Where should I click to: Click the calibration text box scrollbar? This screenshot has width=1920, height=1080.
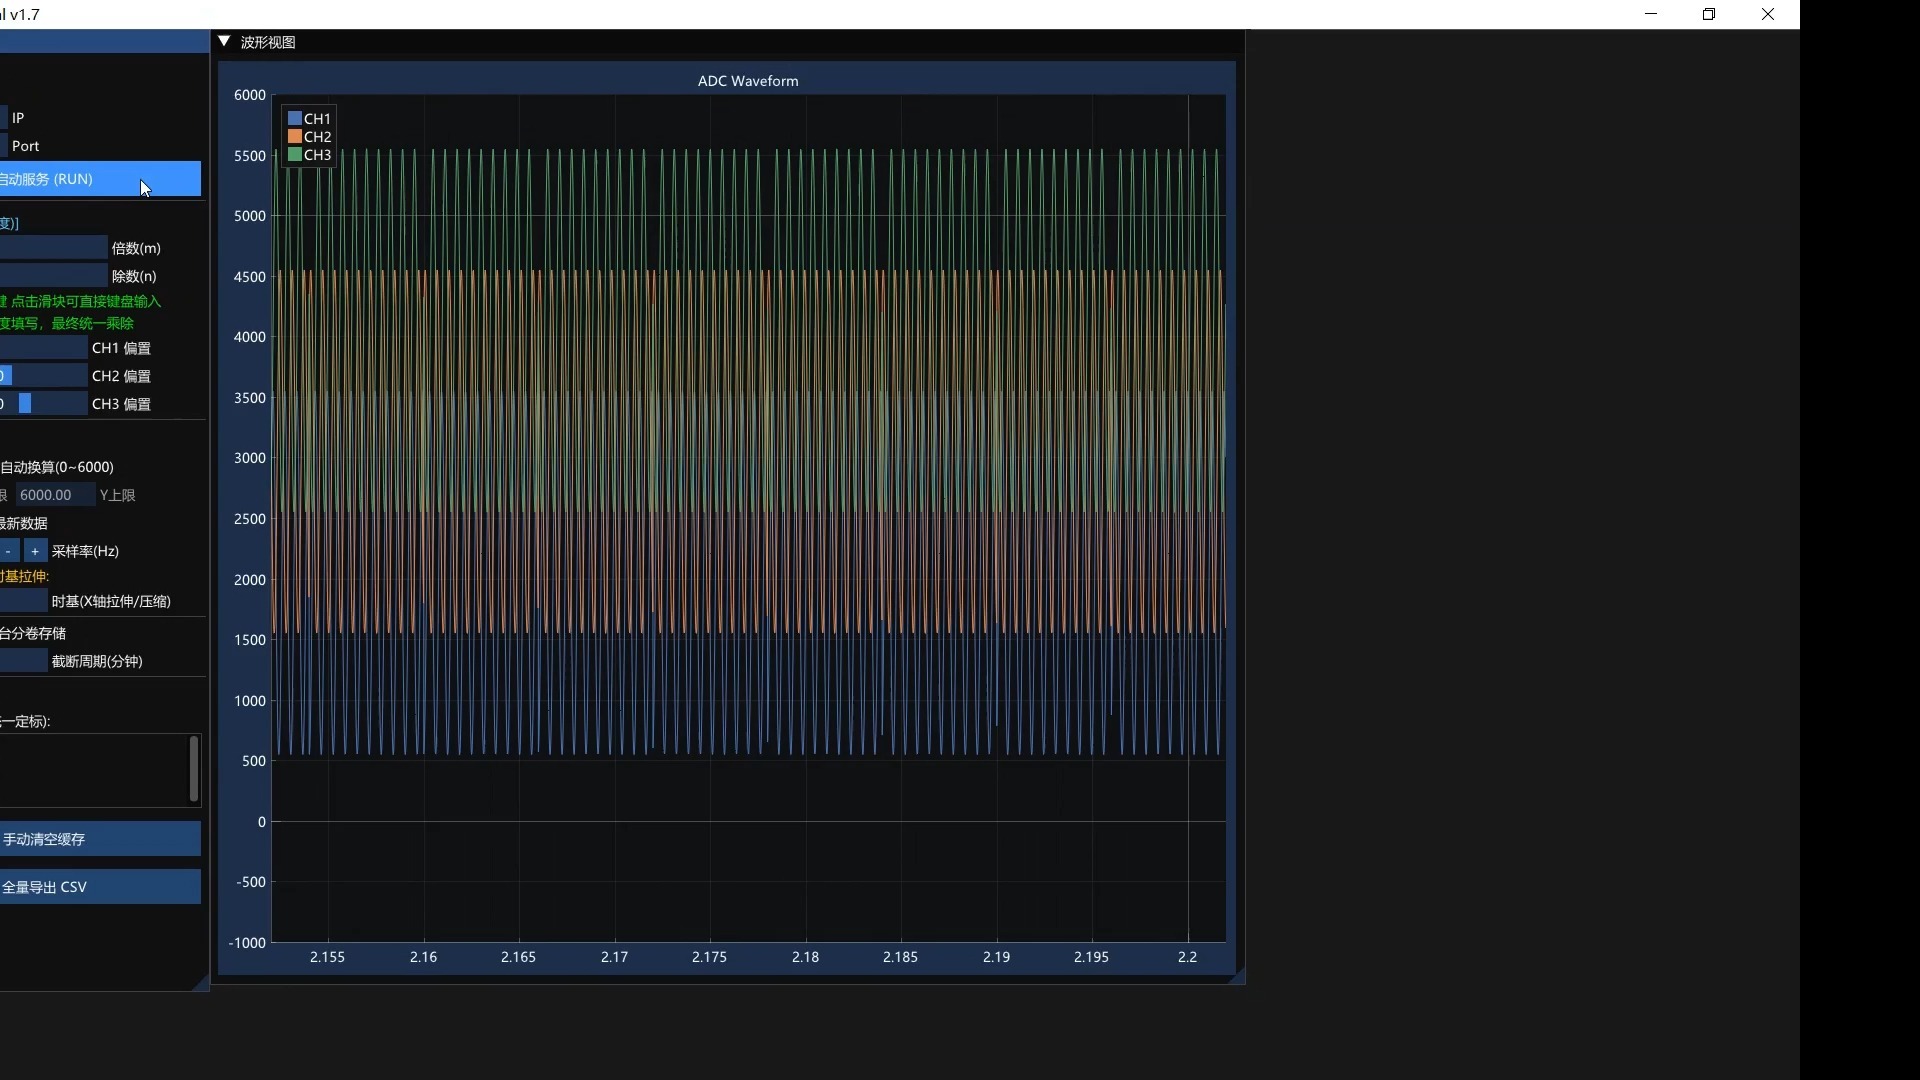coord(194,769)
